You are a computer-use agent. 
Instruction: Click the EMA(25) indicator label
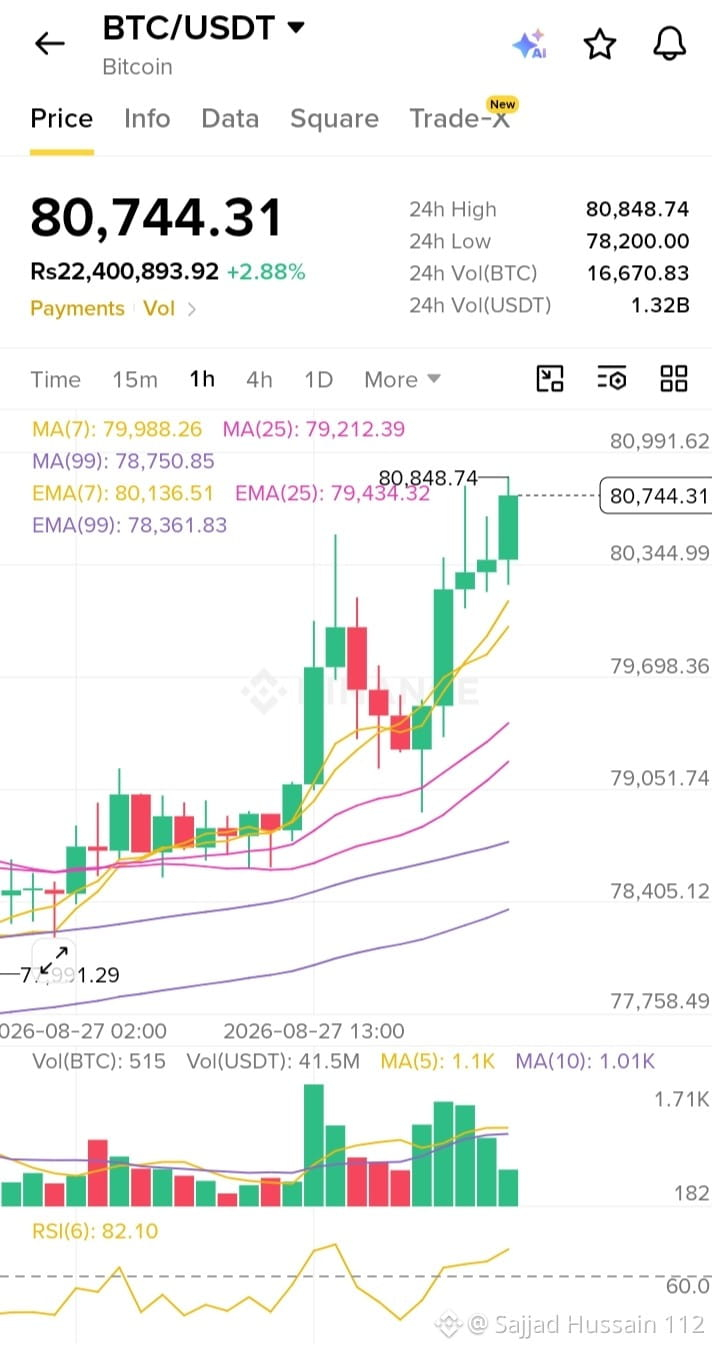(x=332, y=493)
